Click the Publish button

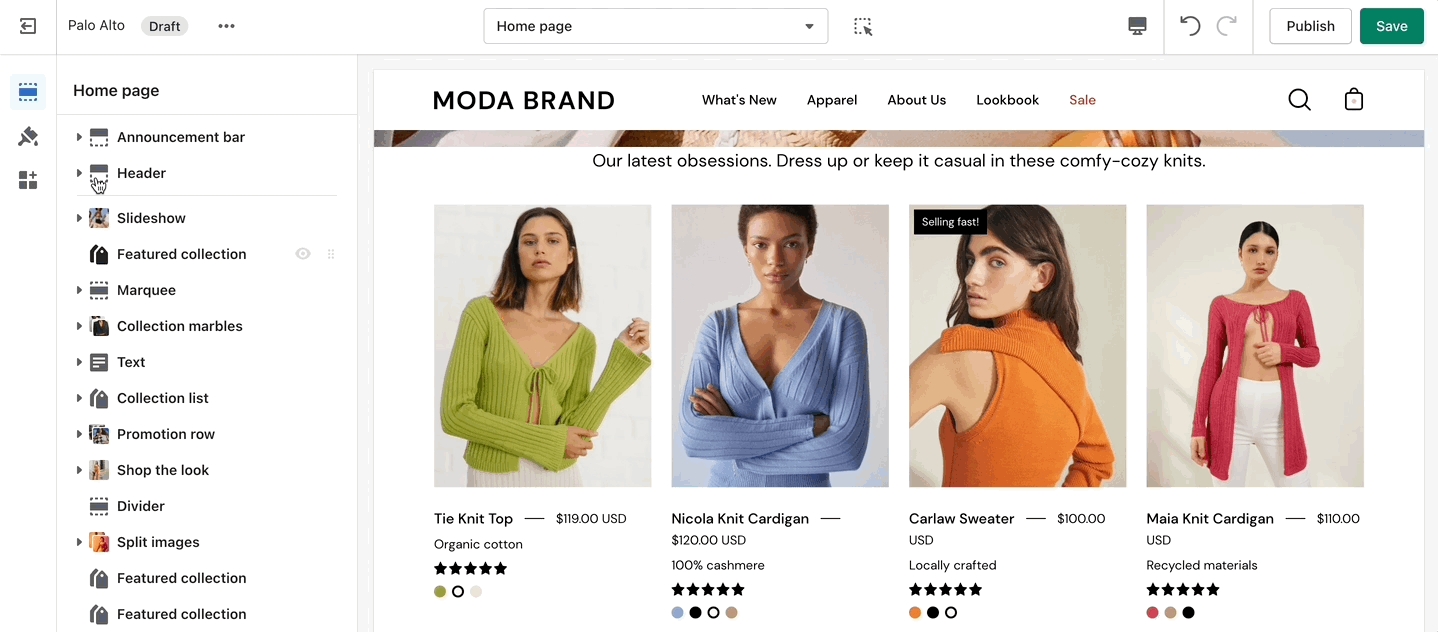coord(1310,26)
